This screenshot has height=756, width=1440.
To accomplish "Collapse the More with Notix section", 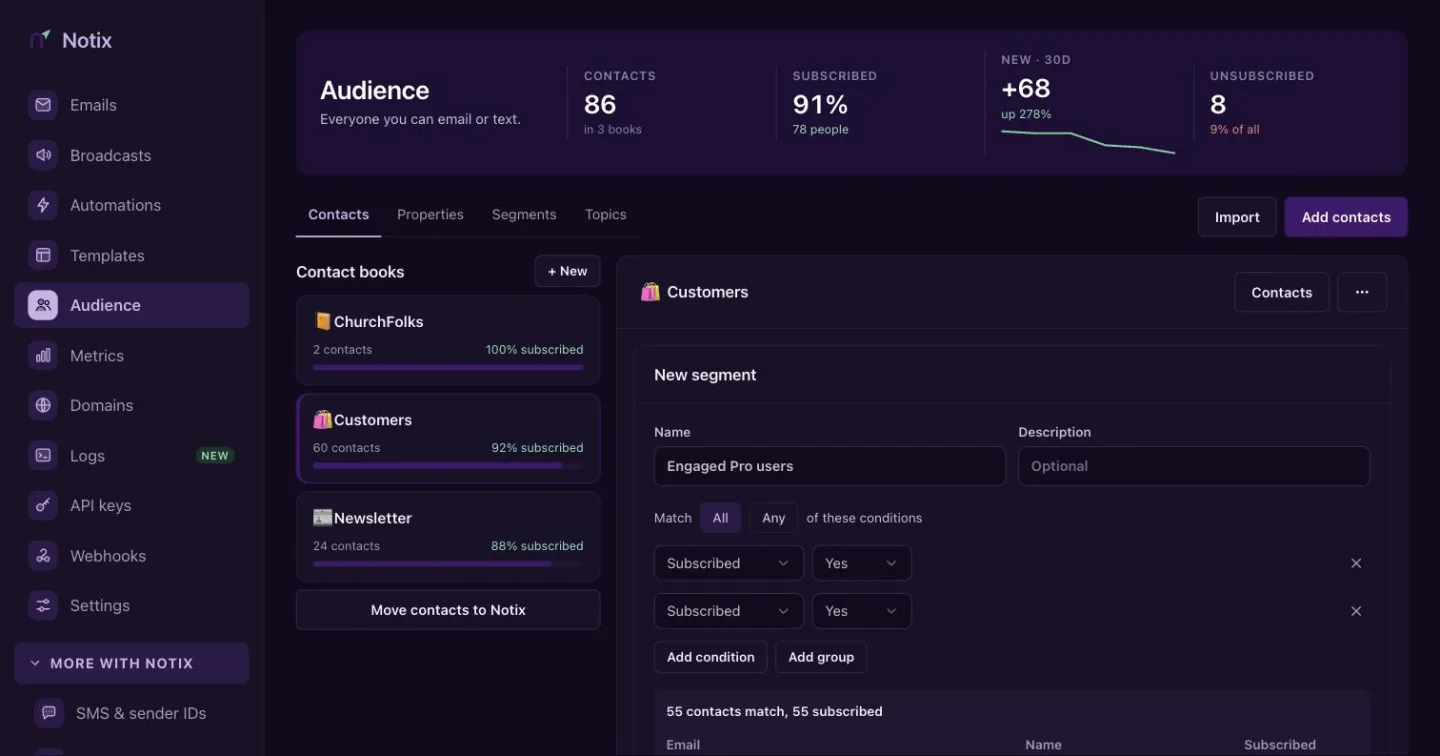I will (132, 663).
